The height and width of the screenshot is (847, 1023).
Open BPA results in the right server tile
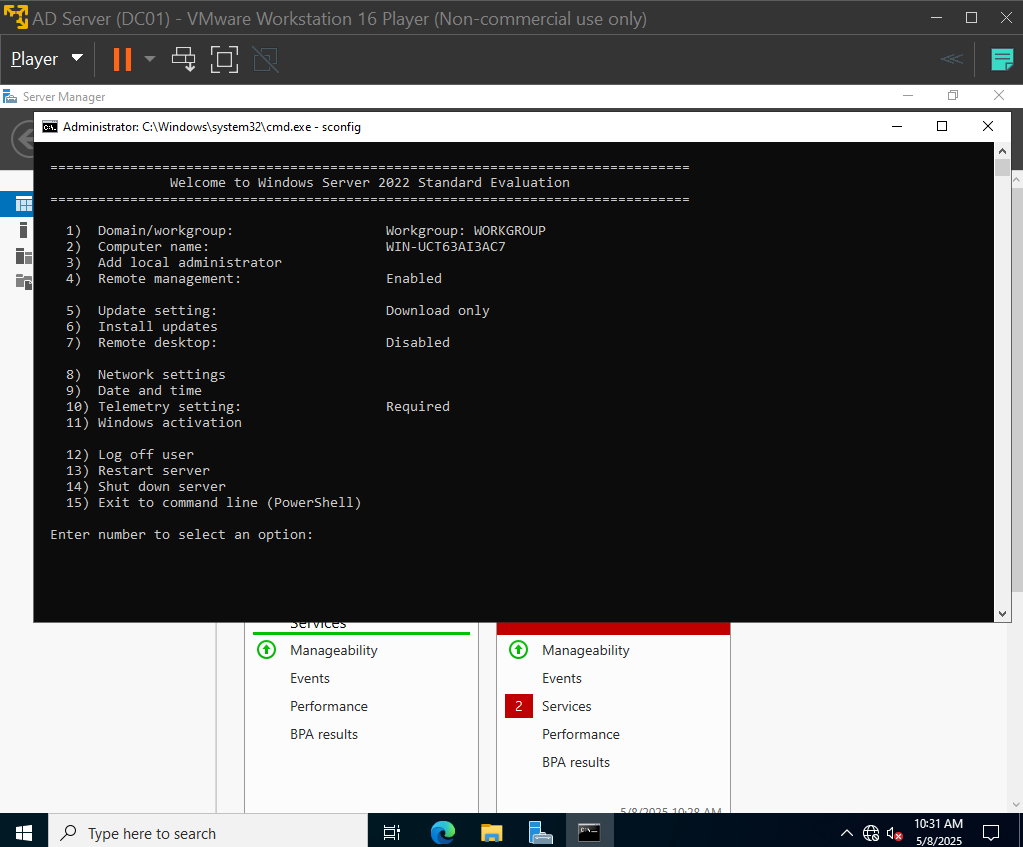[x=575, y=763]
